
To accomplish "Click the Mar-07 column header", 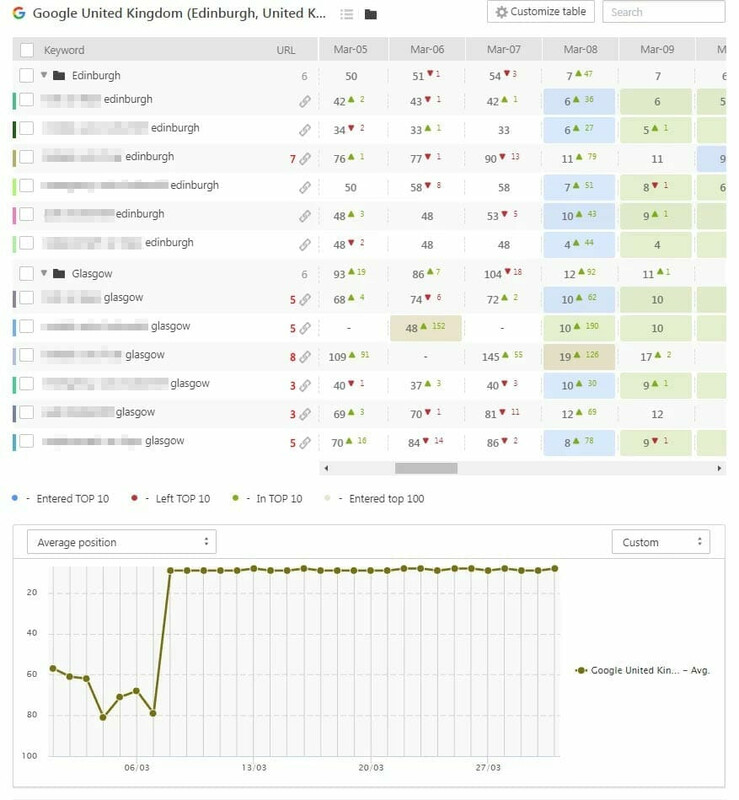I will point(504,49).
